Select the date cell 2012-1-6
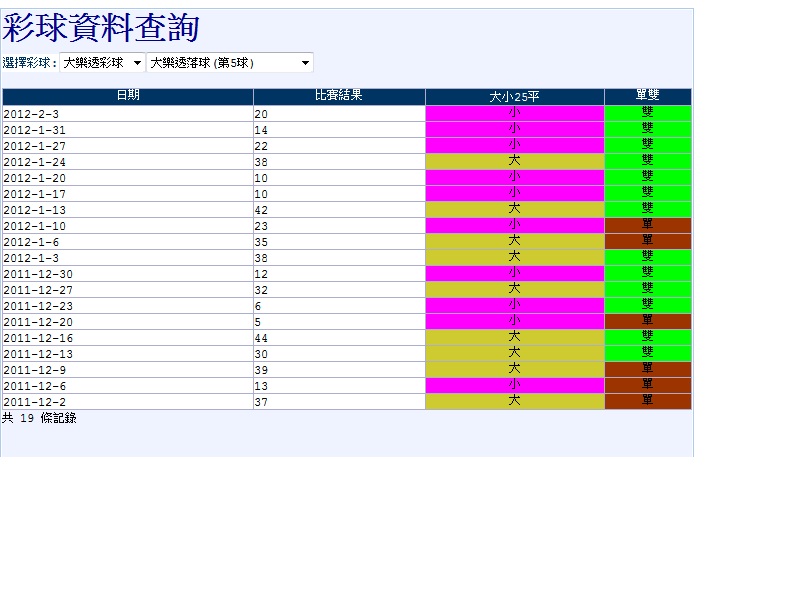The width and height of the screenshot is (800, 600). 128,242
